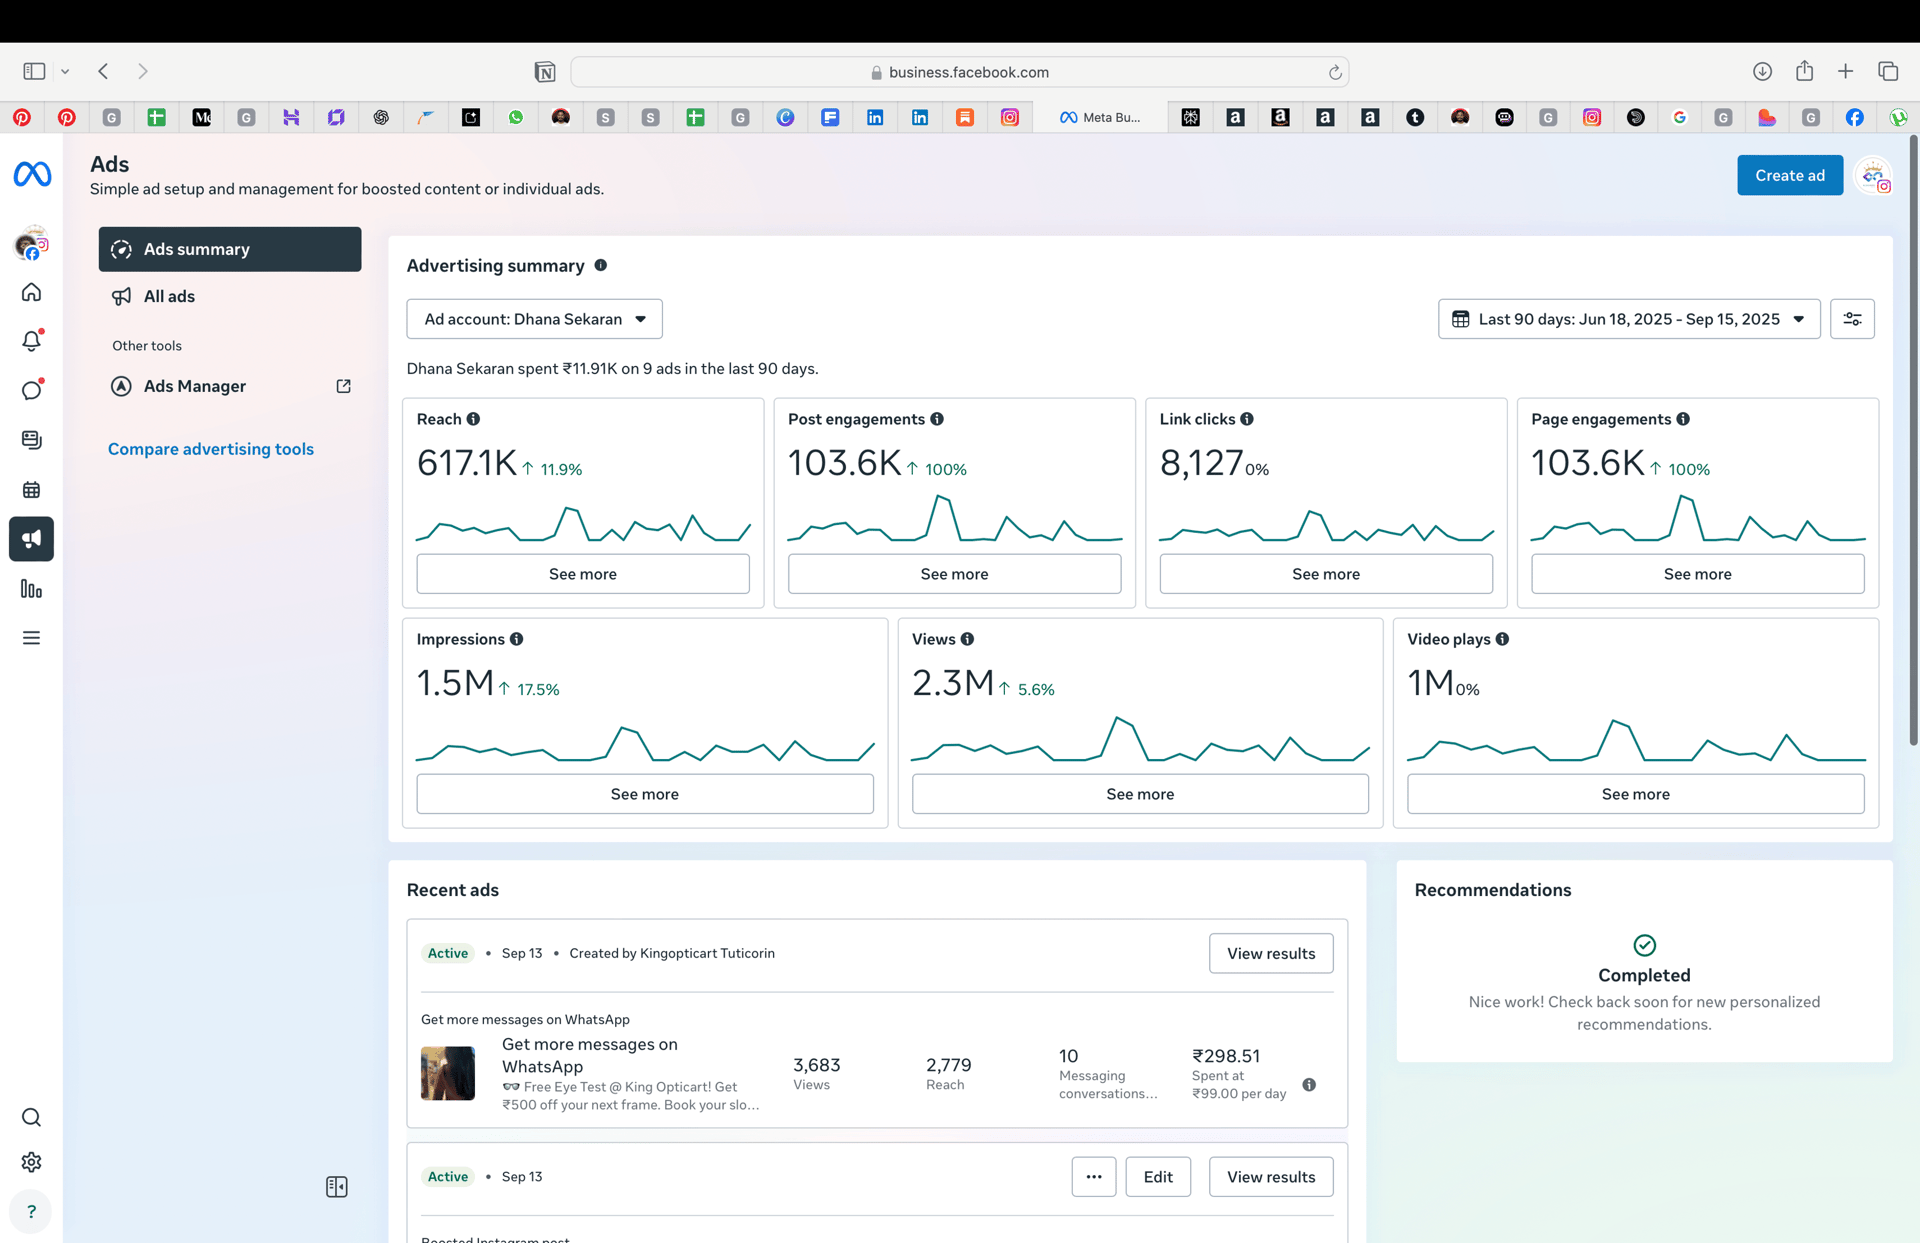Click the Create ad button
Image resolution: width=1920 pixels, height=1243 pixels.
click(x=1789, y=175)
